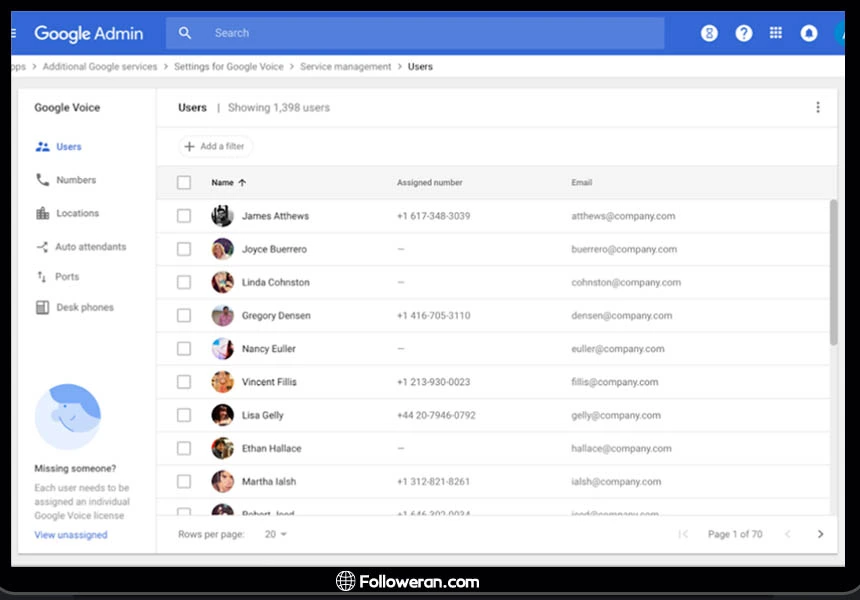Check the select-all header checkbox
This screenshot has width=860, height=600.
[184, 183]
